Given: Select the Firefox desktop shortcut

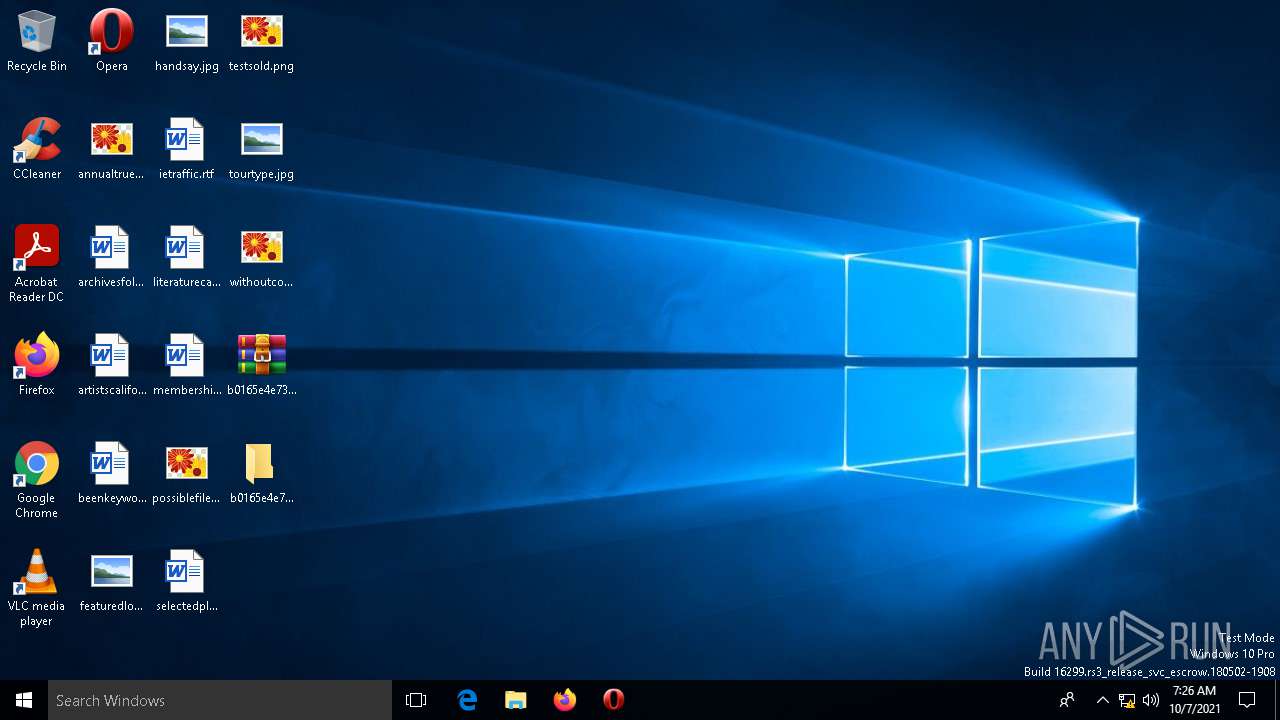Looking at the screenshot, I should pos(37,365).
